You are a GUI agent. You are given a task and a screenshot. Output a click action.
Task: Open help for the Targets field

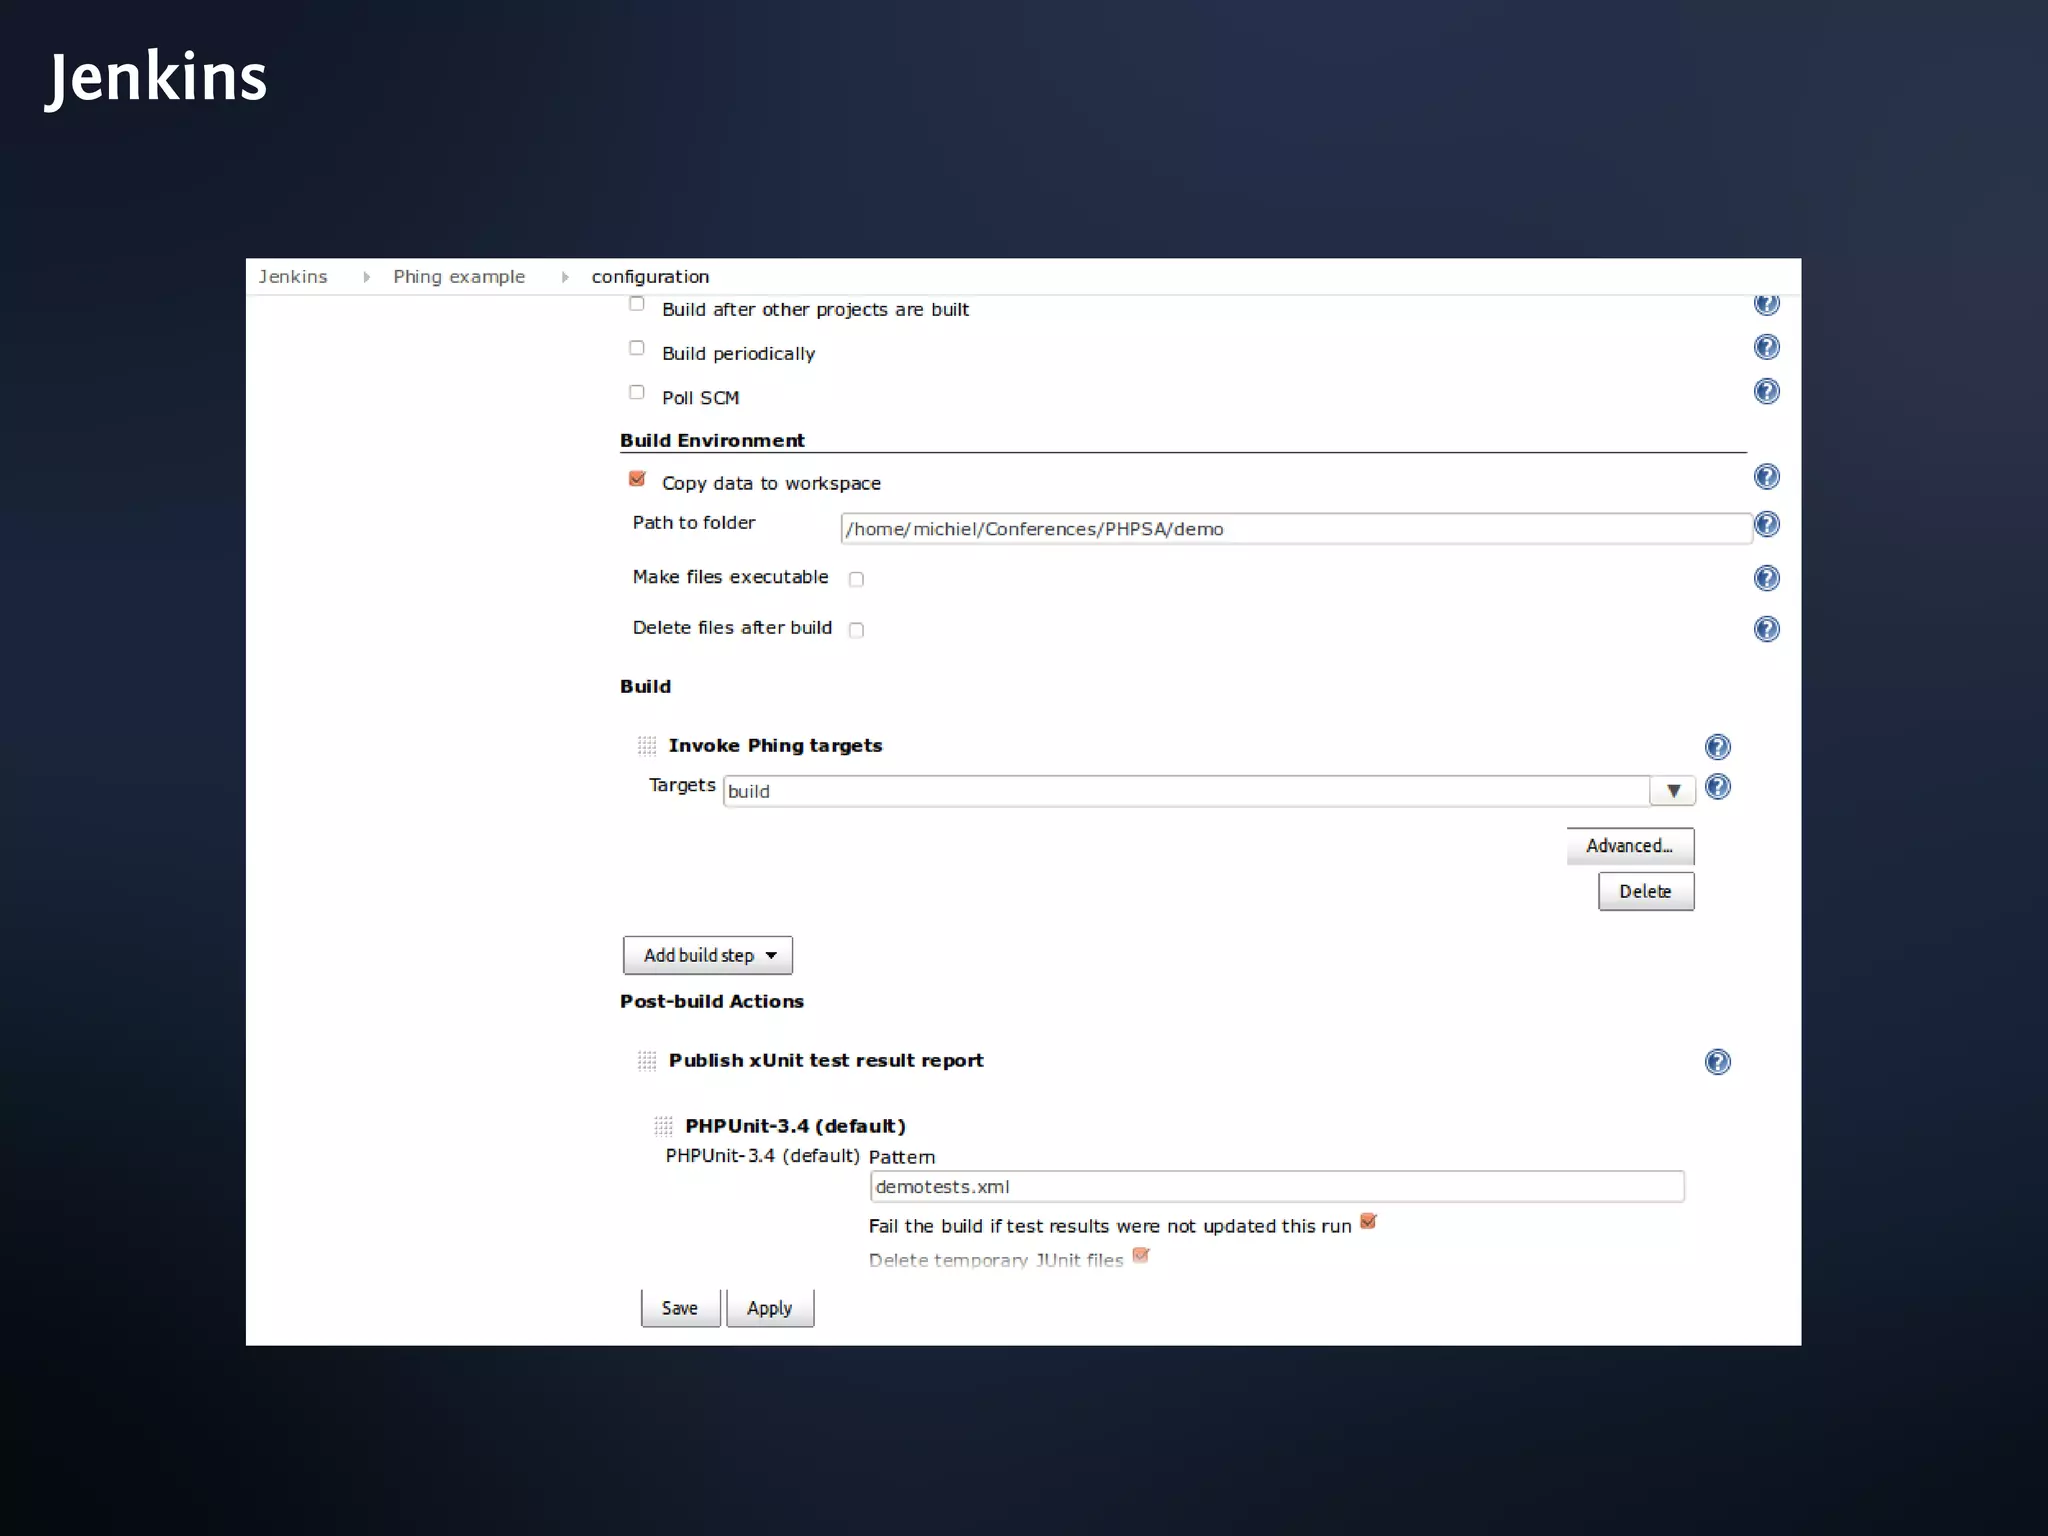pyautogui.click(x=1717, y=787)
